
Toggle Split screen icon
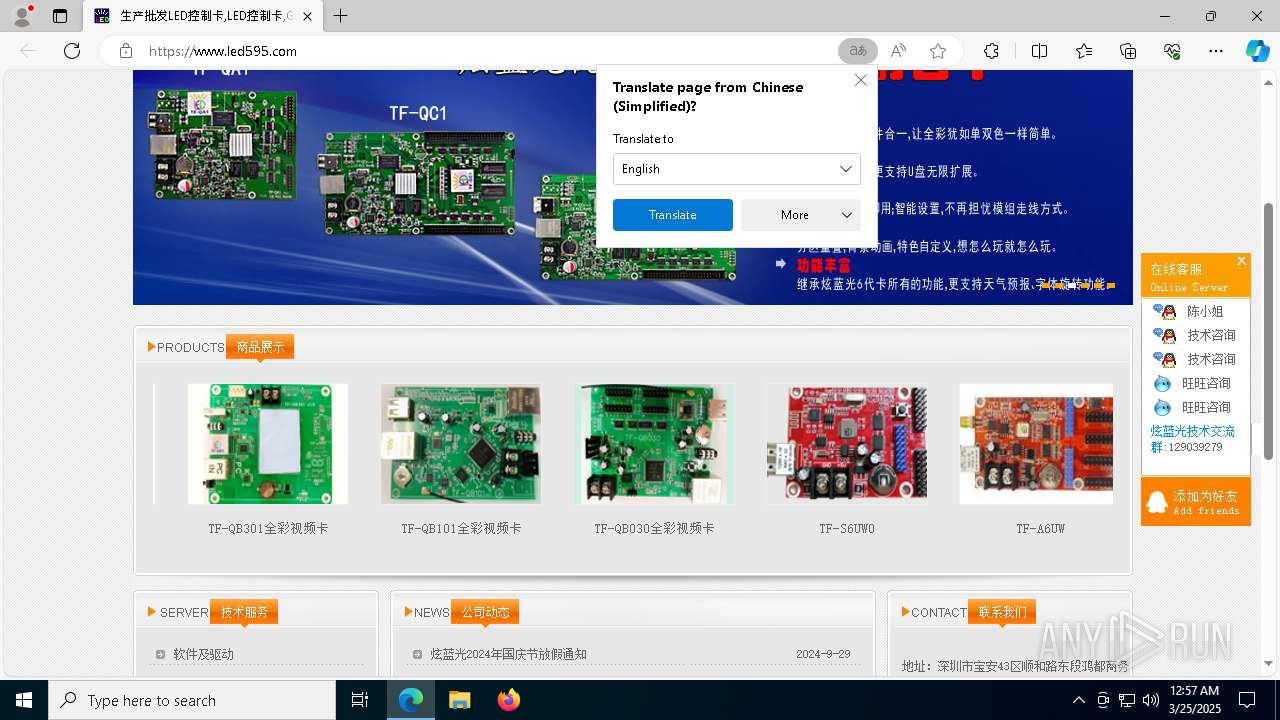pos(1039,51)
